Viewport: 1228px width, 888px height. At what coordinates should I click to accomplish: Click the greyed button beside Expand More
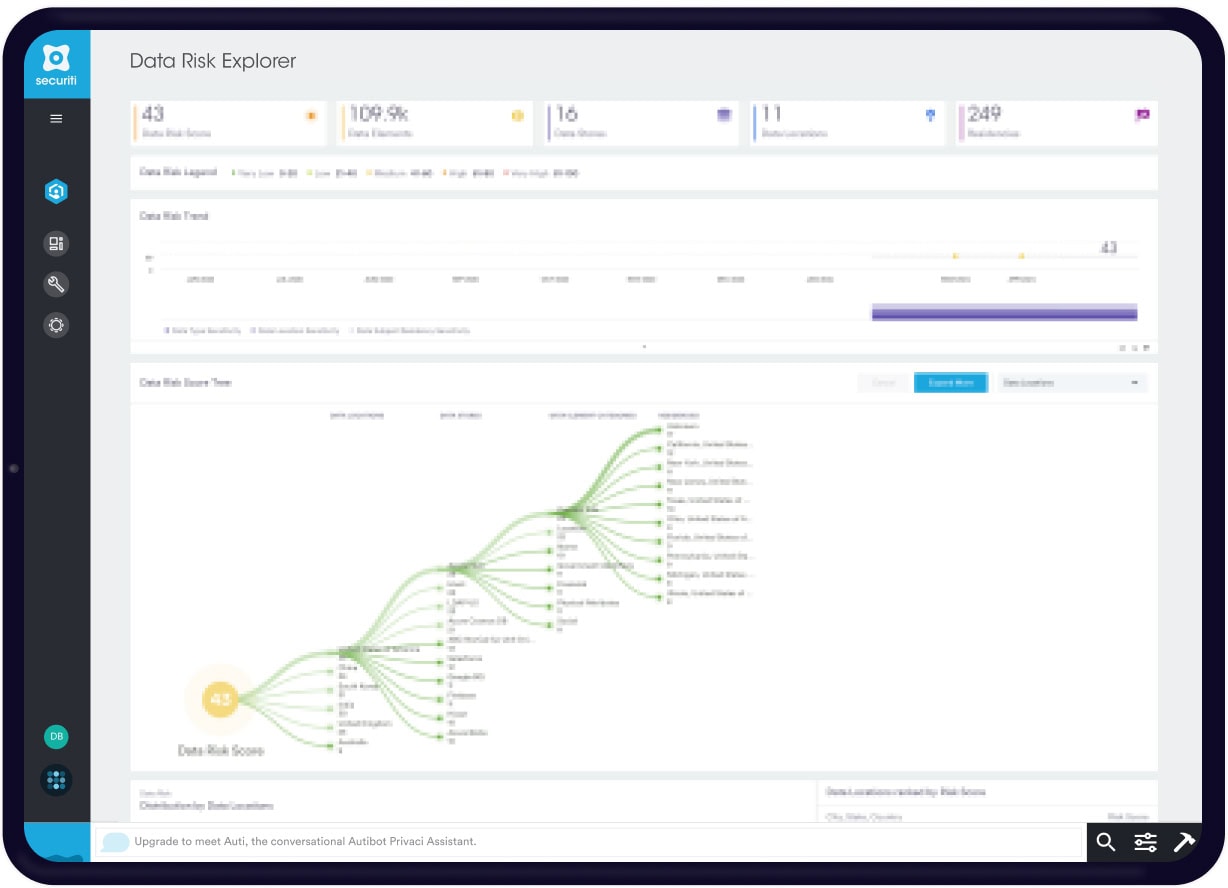[883, 383]
